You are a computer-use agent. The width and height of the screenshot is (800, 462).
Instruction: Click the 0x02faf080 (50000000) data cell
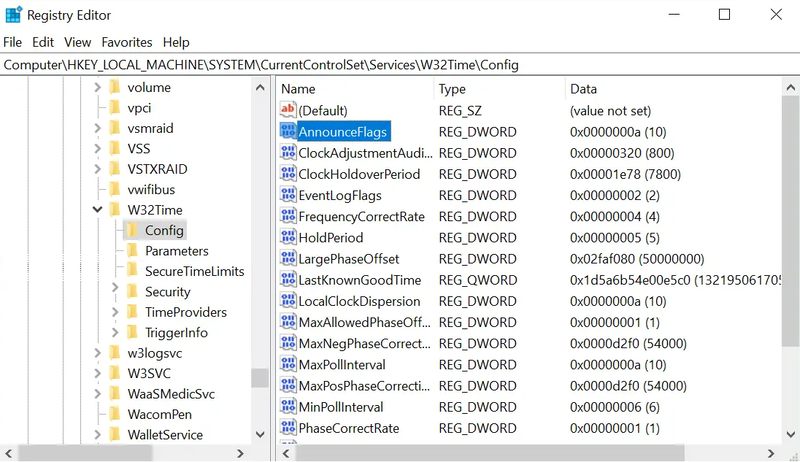637,259
